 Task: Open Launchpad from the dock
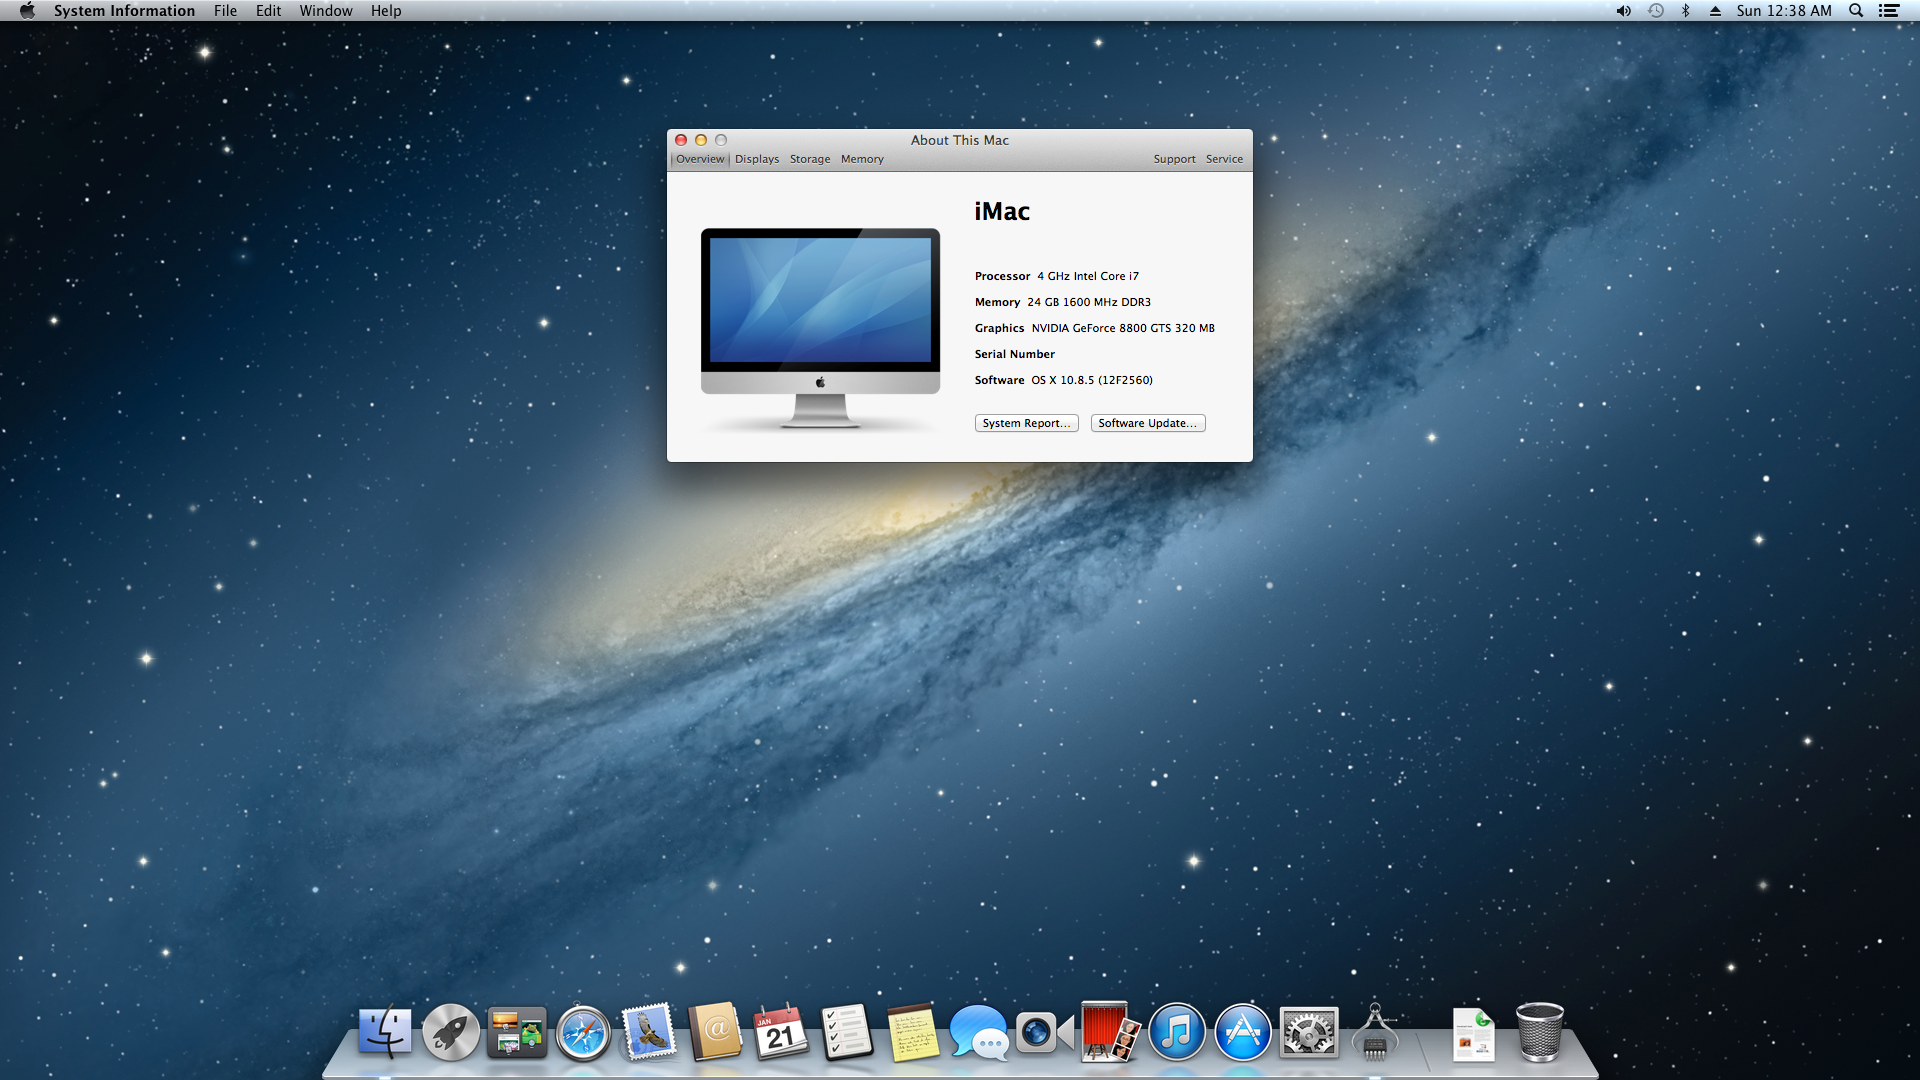click(x=450, y=1032)
